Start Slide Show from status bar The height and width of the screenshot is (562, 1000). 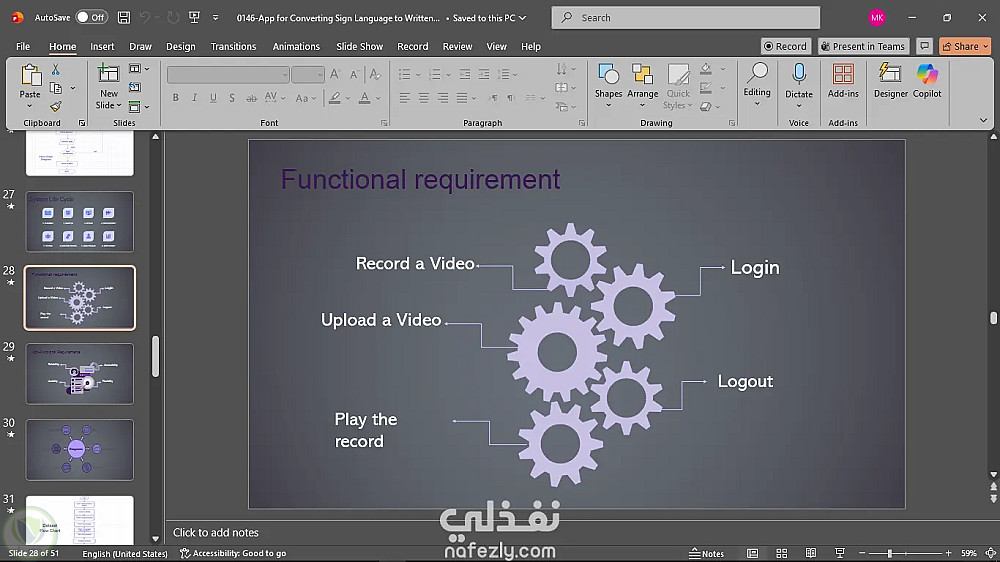840,553
